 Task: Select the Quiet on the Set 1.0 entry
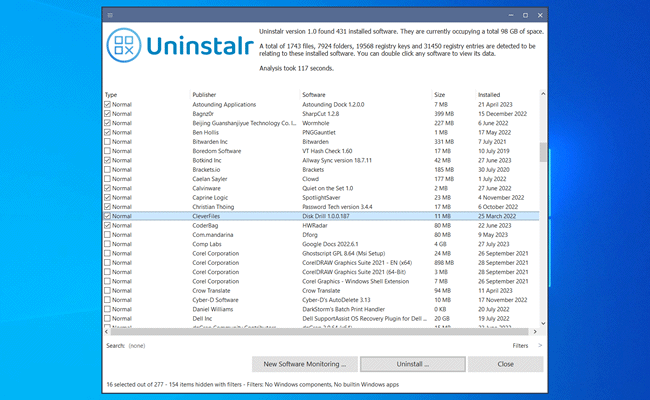point(328,188)
